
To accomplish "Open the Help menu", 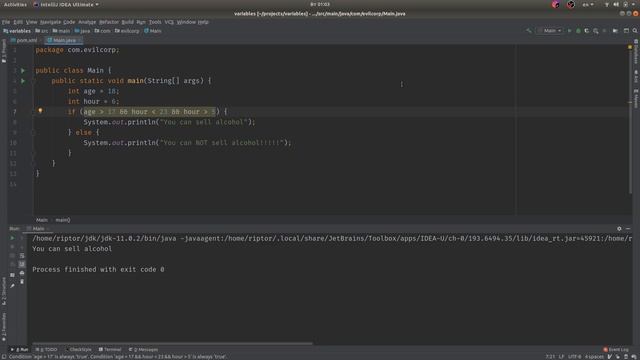I will 203,22.
